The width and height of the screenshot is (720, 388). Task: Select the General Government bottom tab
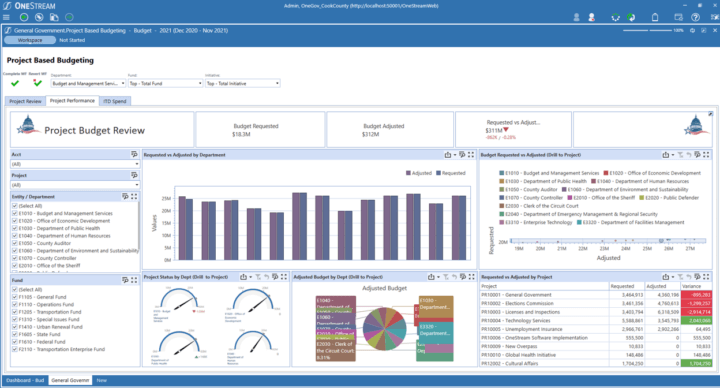[70, 380]
